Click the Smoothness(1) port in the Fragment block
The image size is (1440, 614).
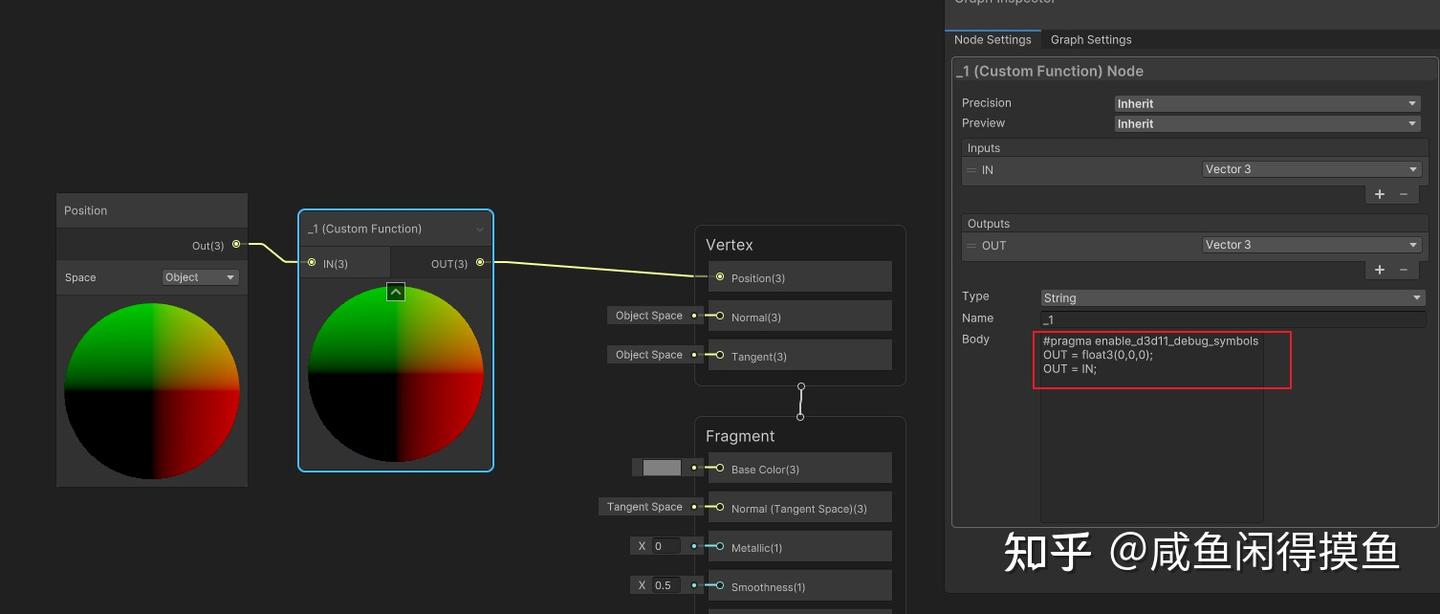(x=718, y=585)
